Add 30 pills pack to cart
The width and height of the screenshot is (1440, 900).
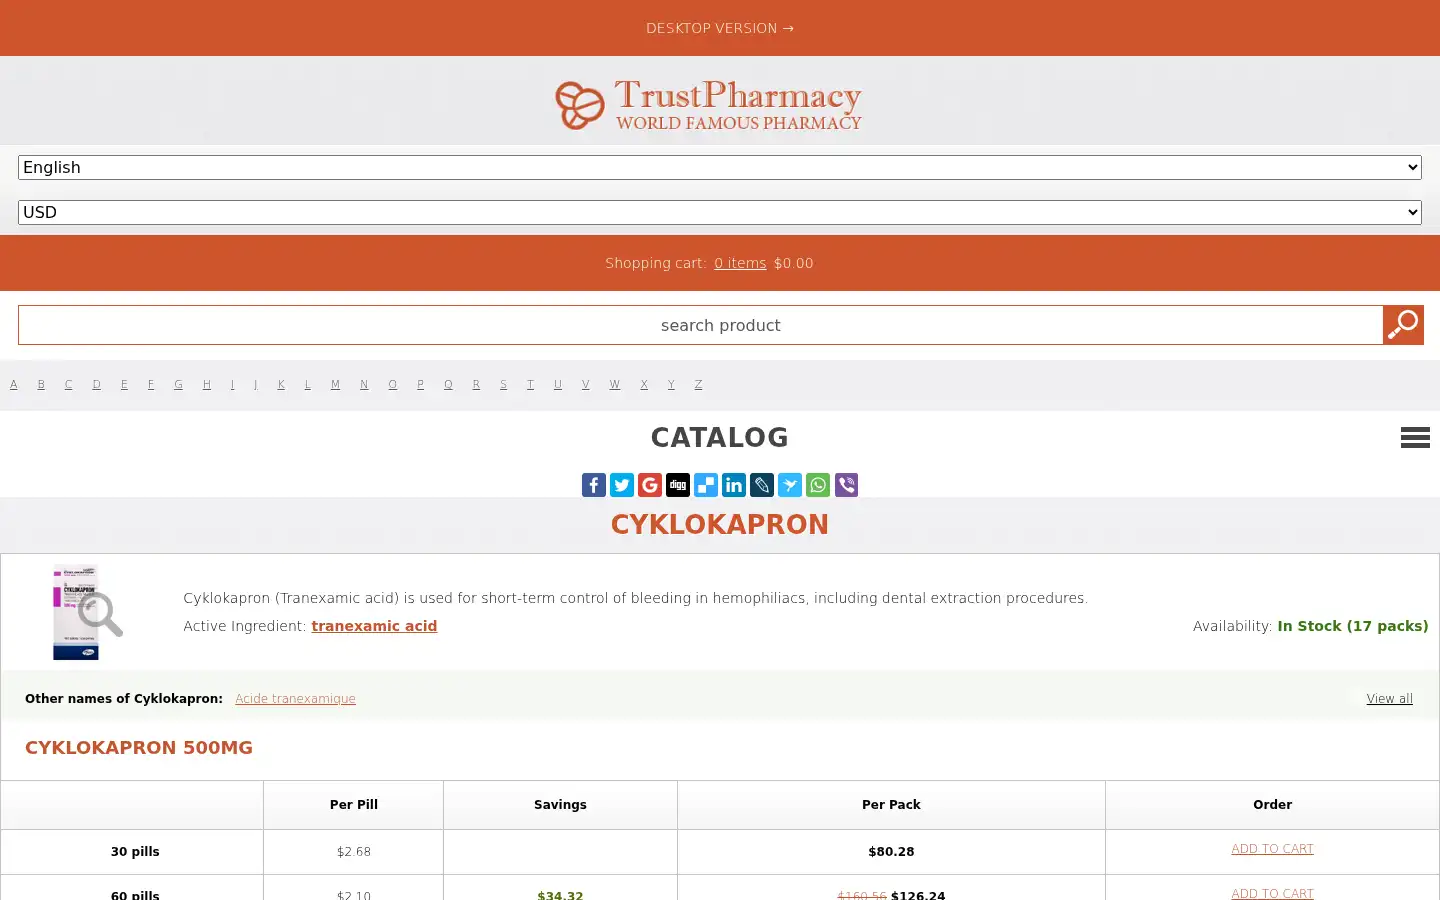1272,849
